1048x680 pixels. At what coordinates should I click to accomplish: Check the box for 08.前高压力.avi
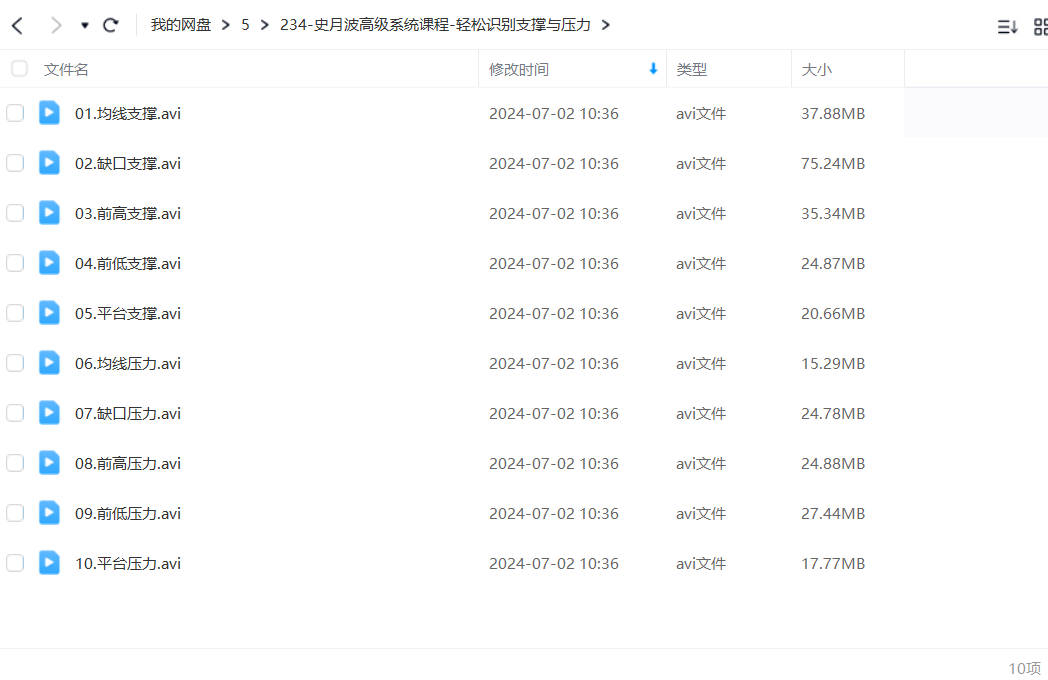click(x=15, y=463)
